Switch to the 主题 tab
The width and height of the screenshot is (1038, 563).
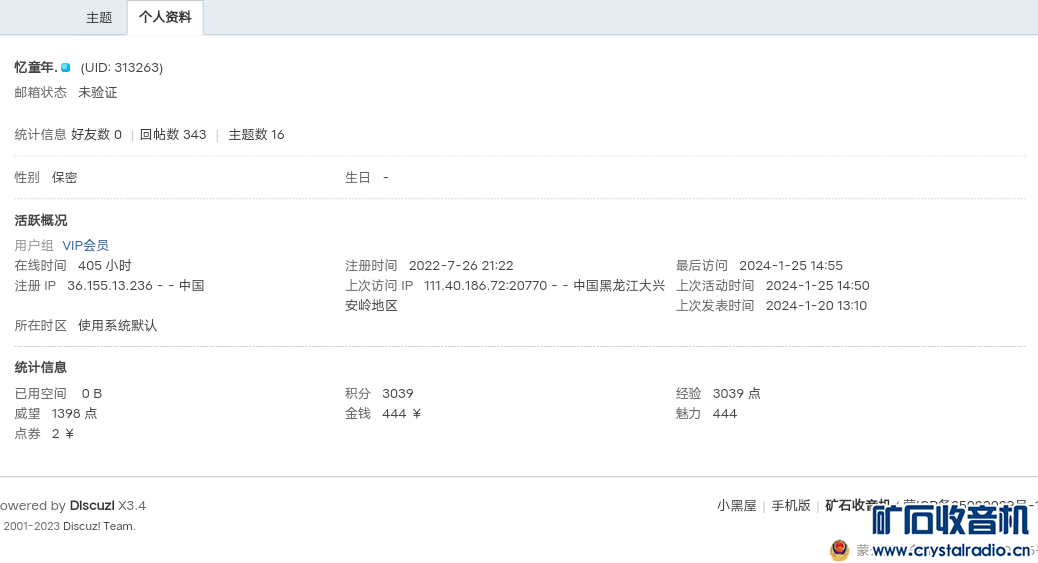click(x=99, y=18)
